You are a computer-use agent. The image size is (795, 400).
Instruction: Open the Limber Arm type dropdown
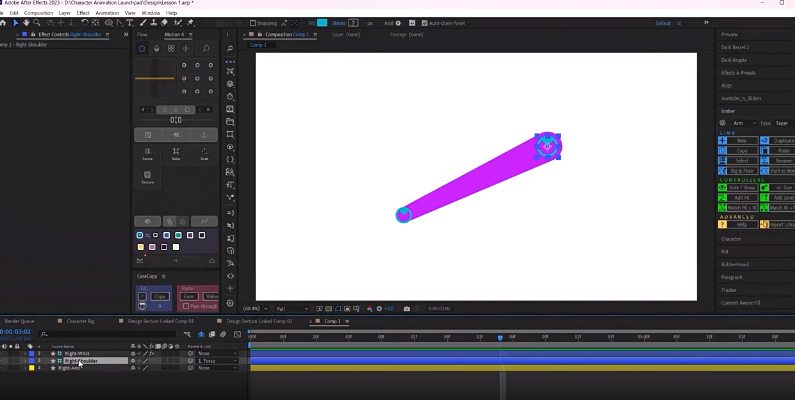coord(743,122)
